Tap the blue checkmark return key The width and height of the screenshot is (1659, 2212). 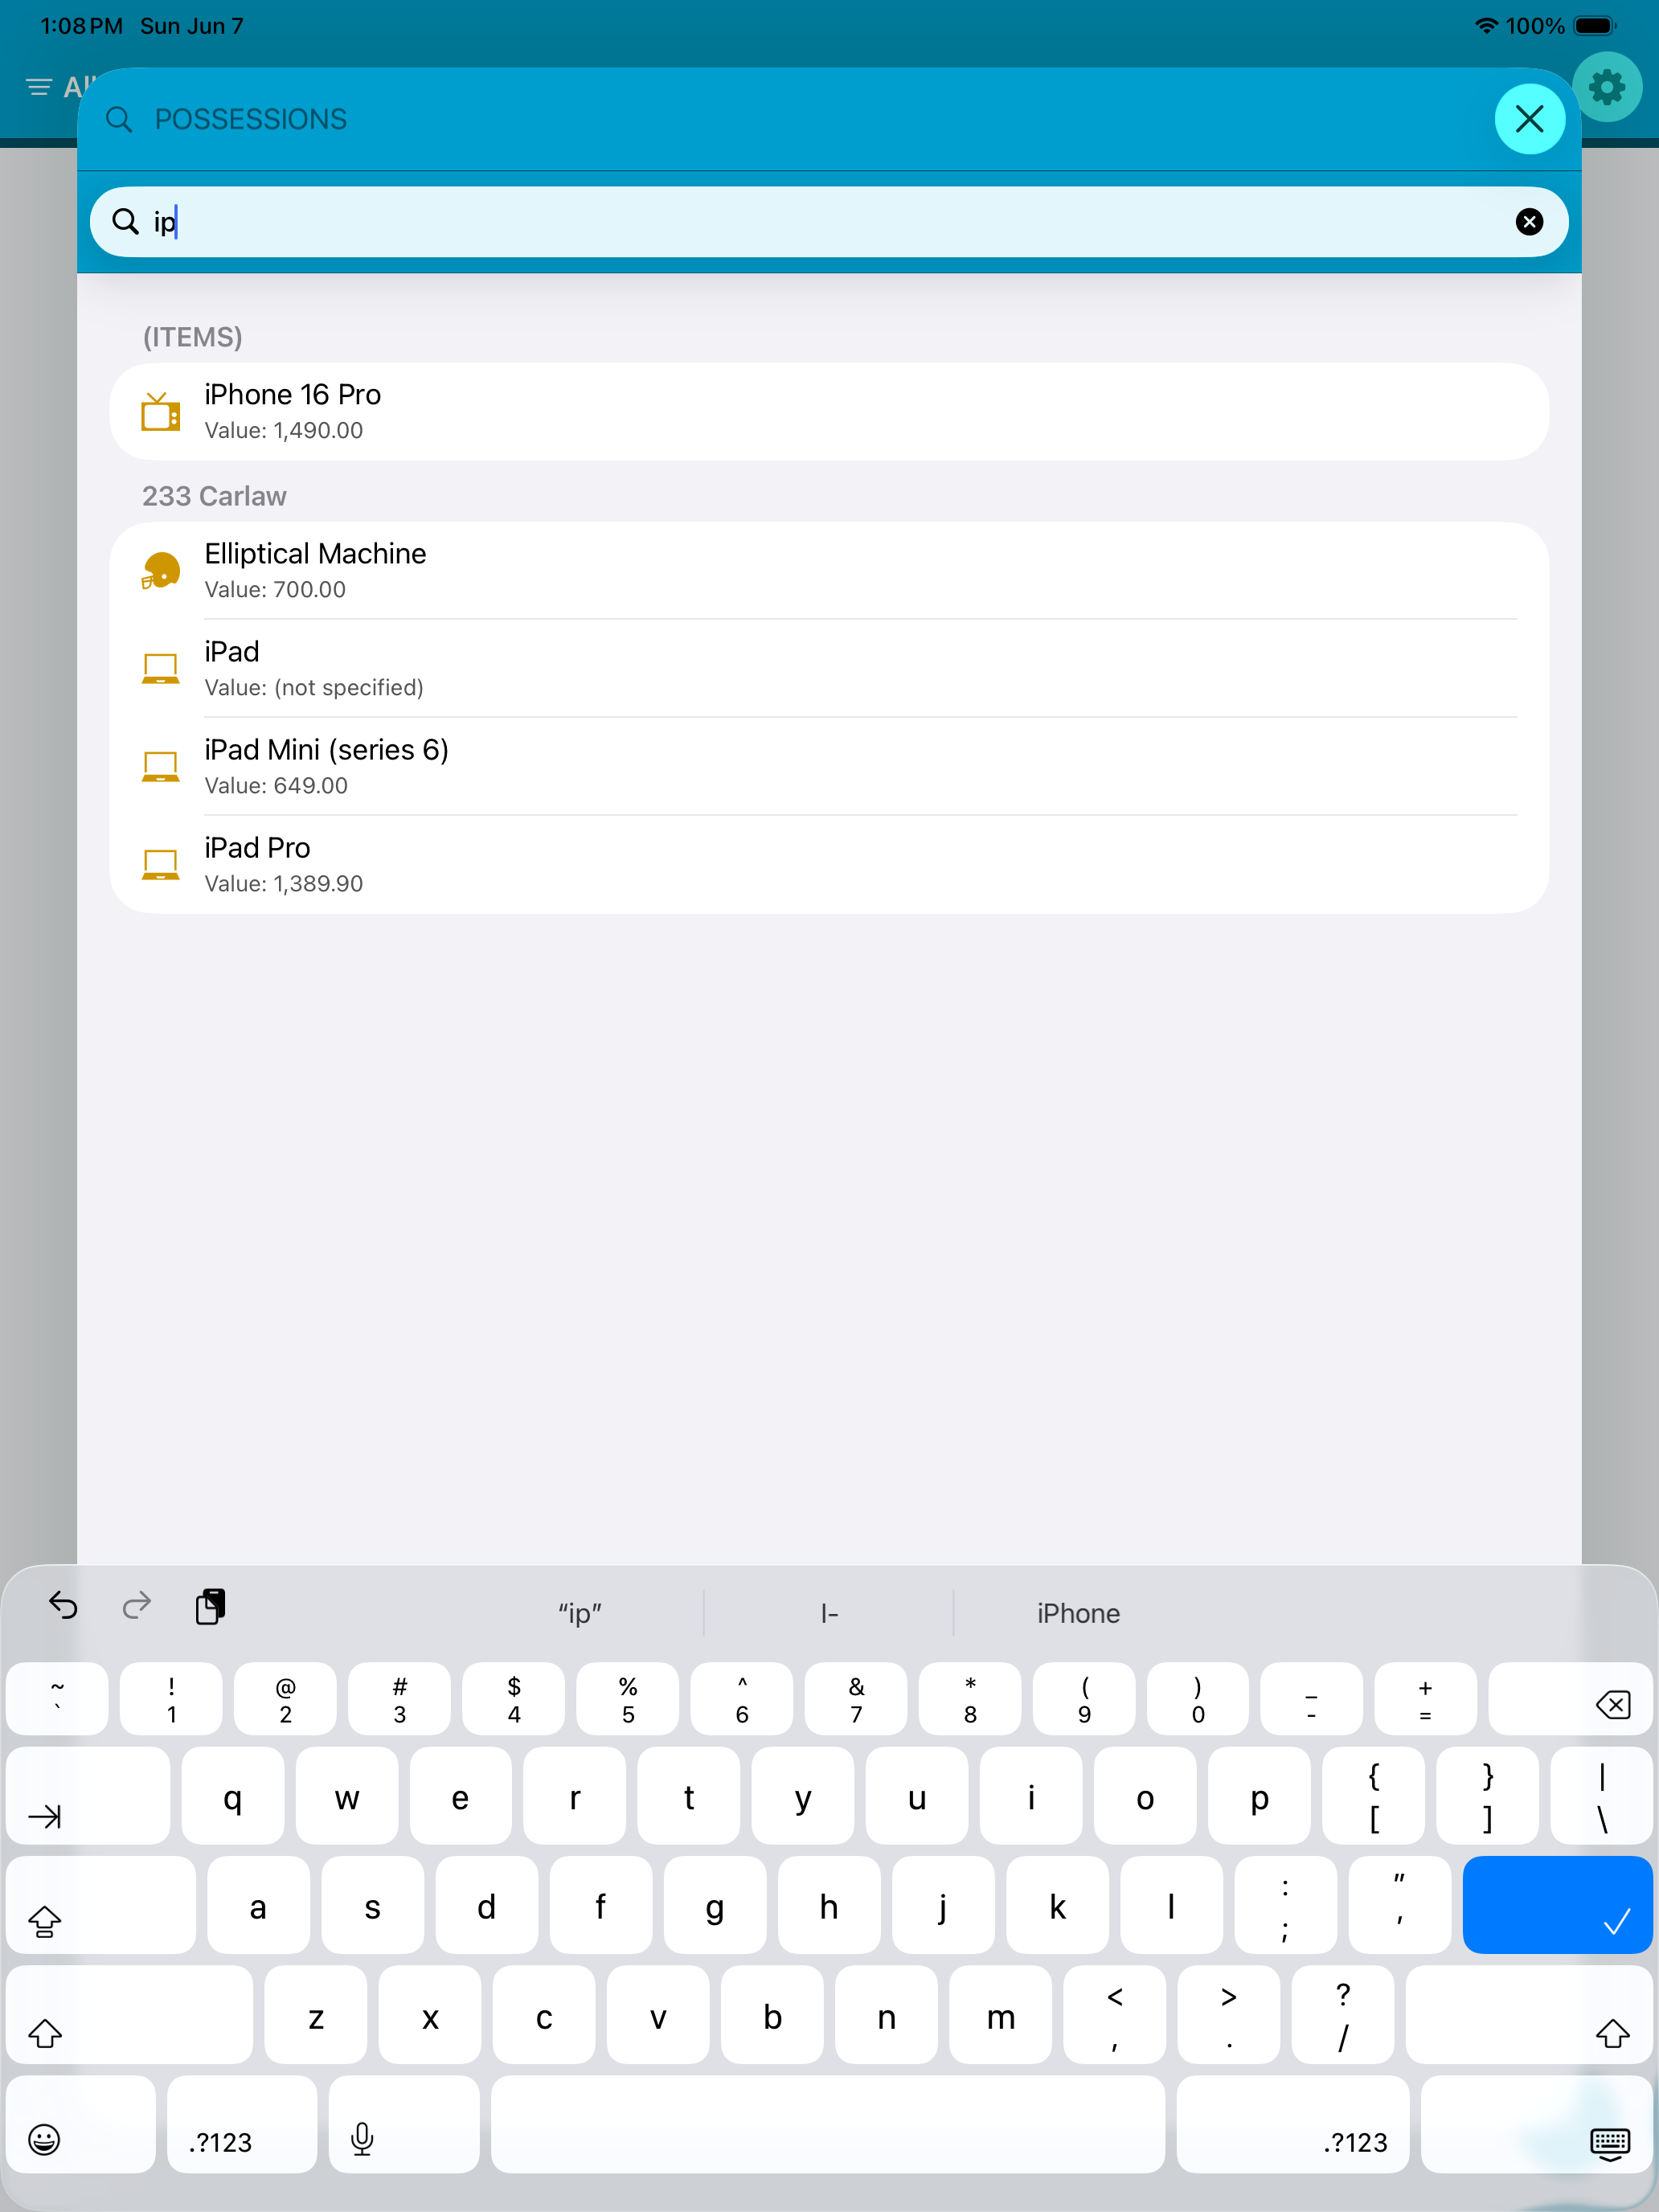point(1557,1905)
